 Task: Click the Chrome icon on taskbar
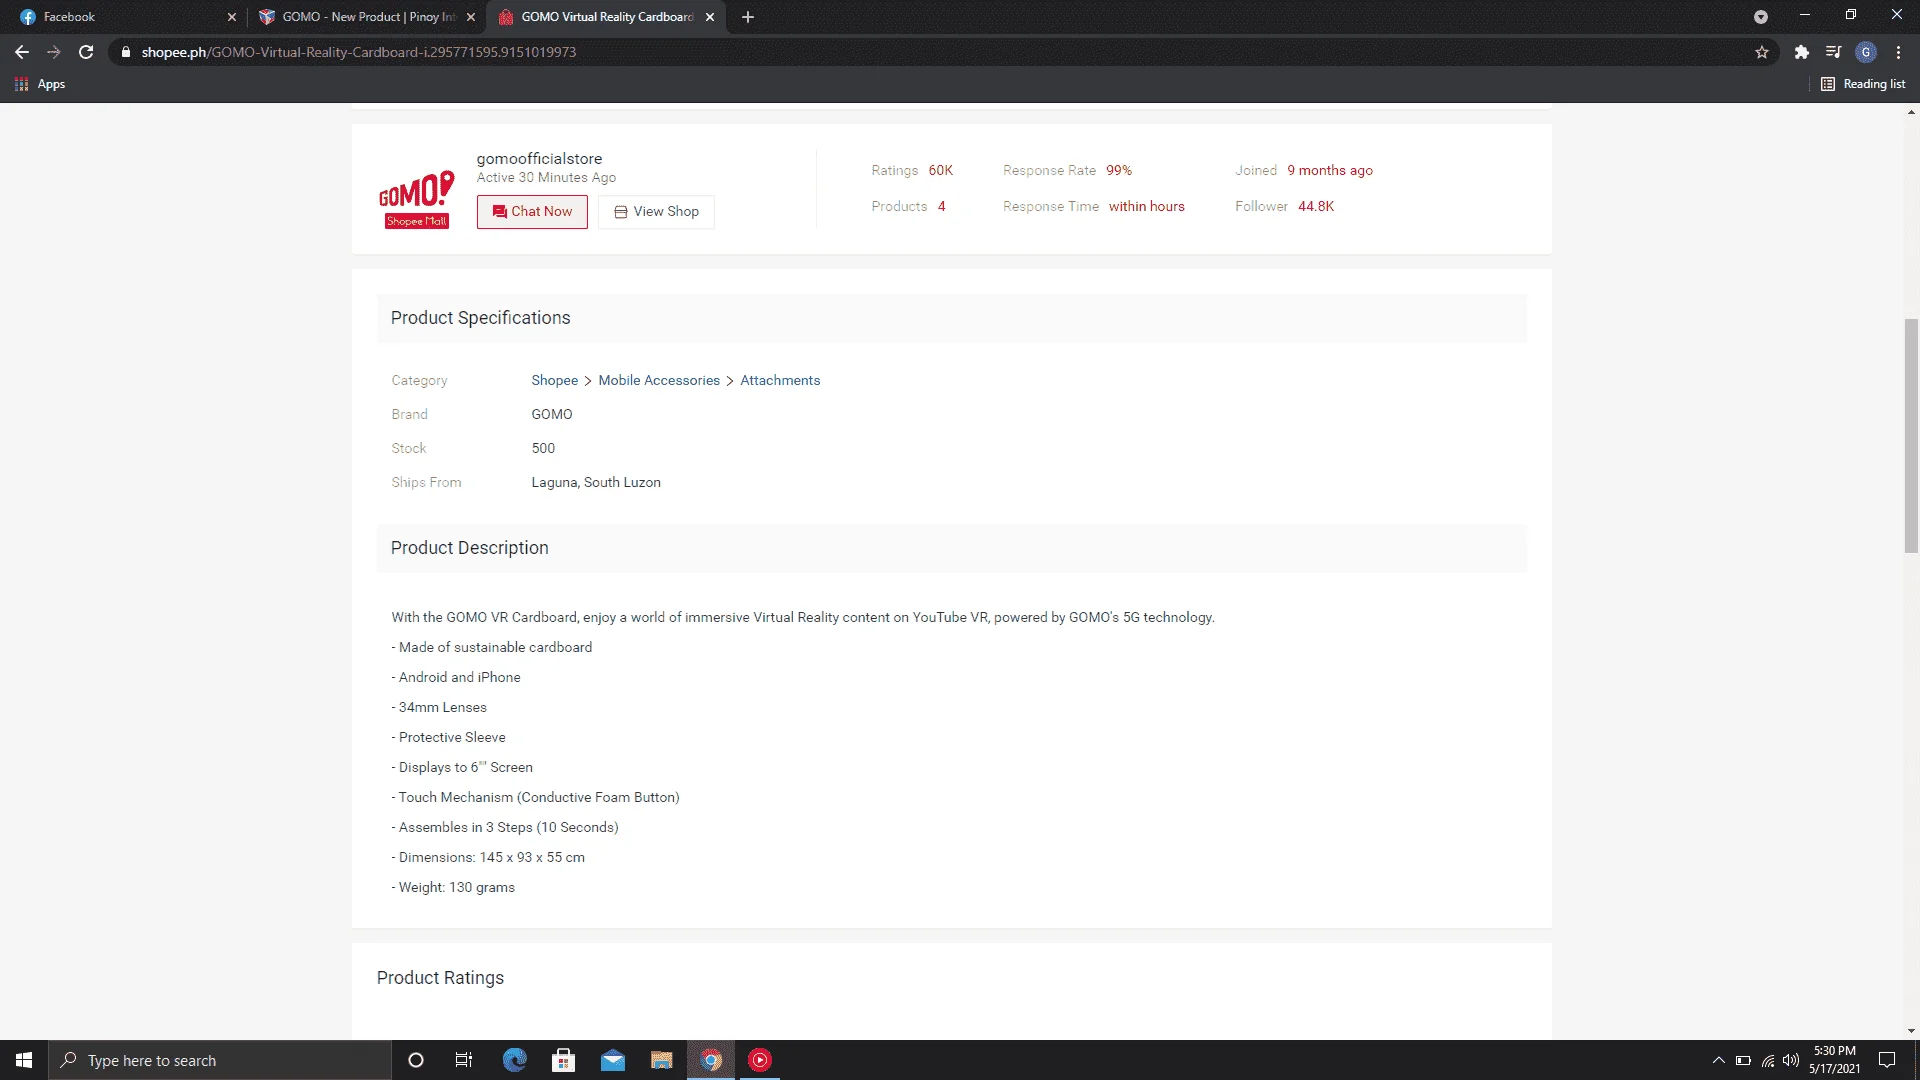pyautogui.click(x=711, y=1060)
